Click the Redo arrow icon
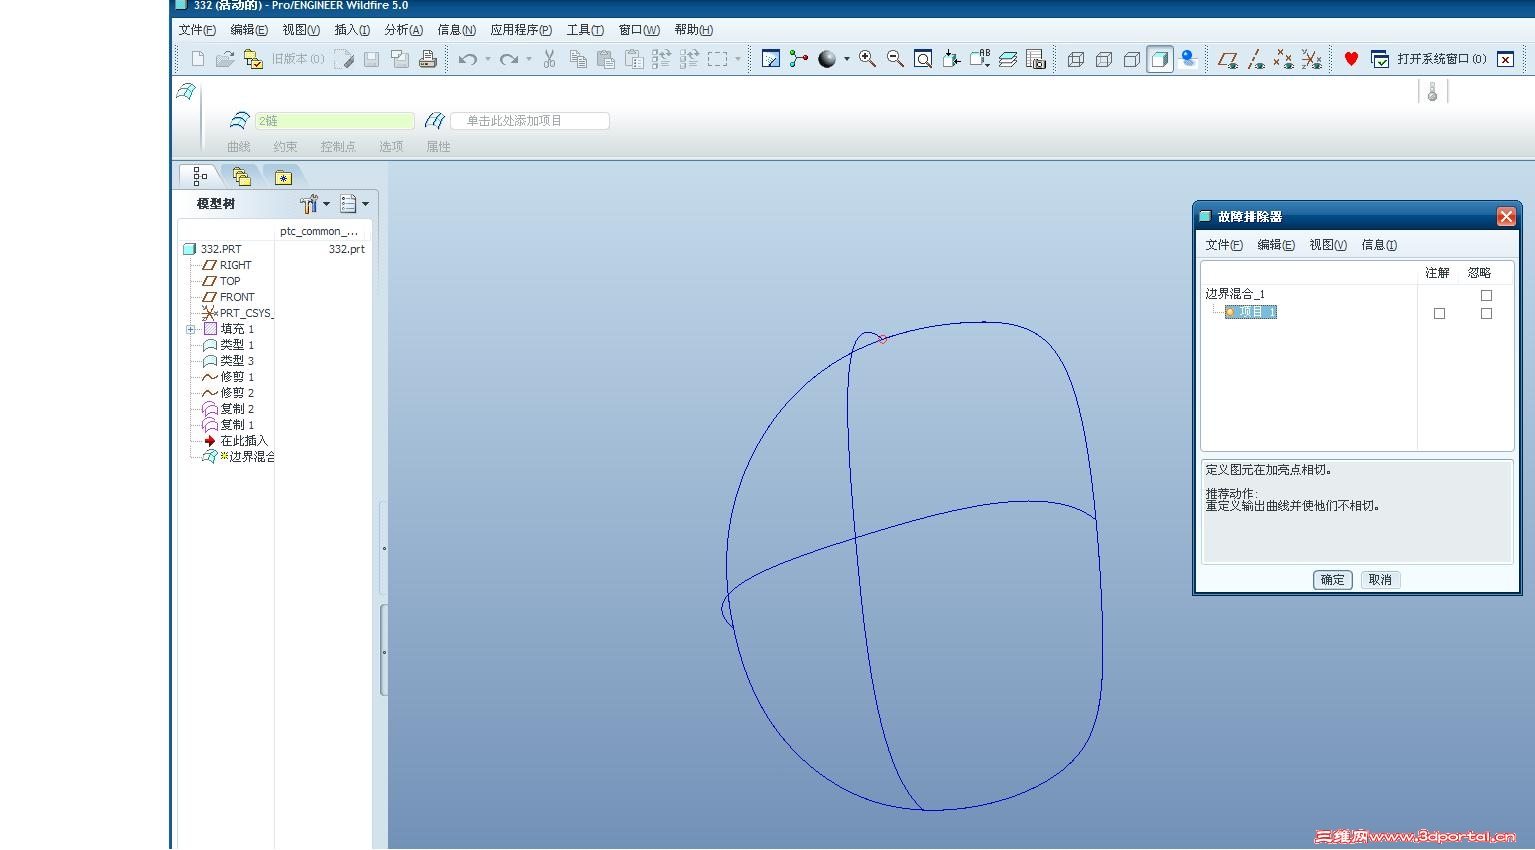Screen dimensions: 1535x850 (509, 59)
